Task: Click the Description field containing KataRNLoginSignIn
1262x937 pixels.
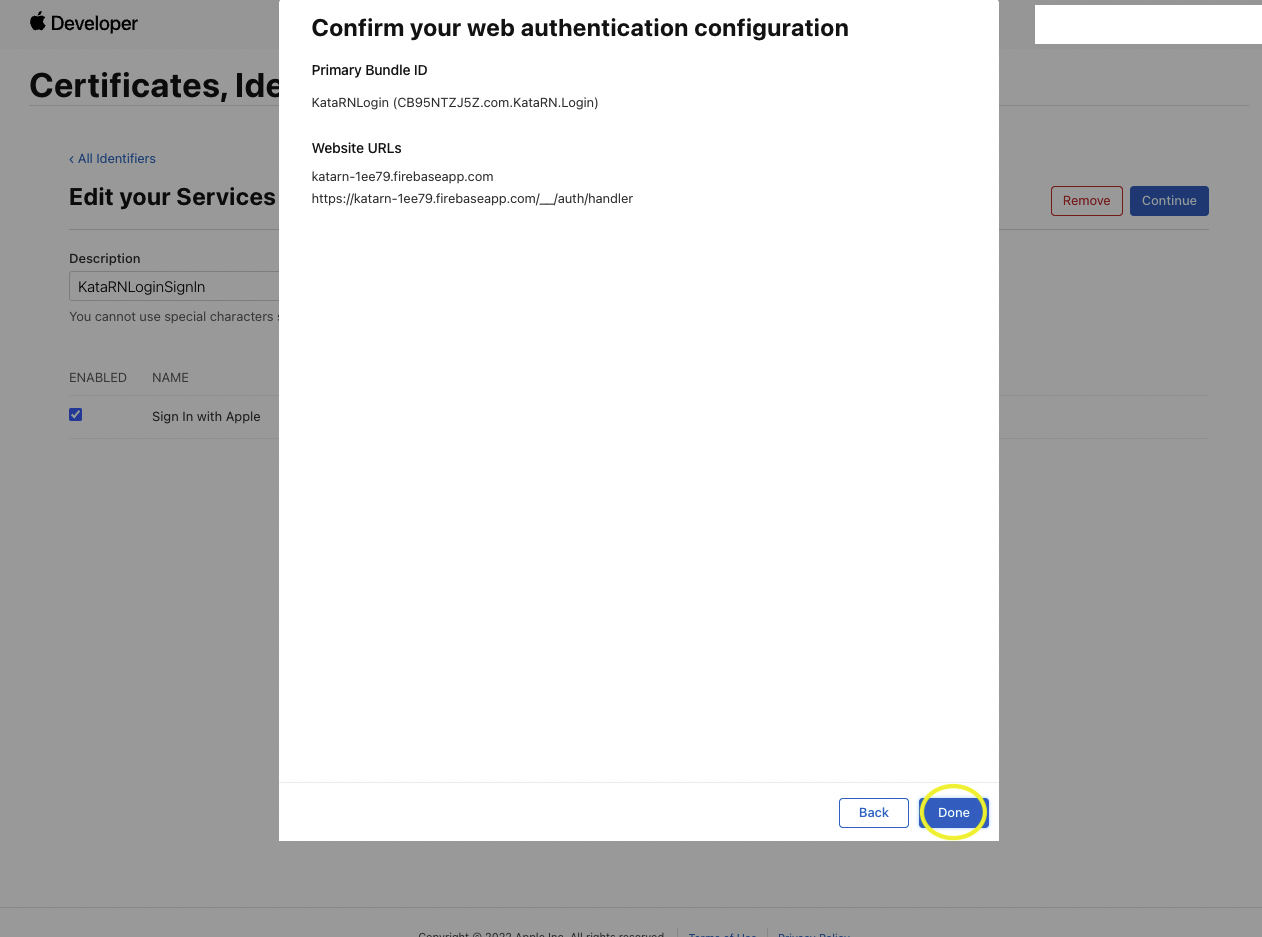Action: tap(174, 286)
